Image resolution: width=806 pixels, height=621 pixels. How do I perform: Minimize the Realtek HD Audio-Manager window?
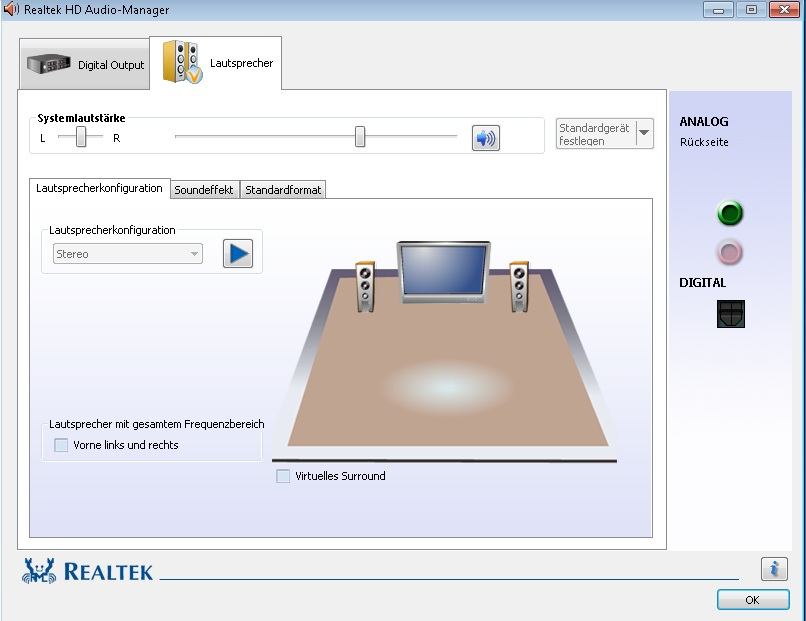tap(718, 9)
